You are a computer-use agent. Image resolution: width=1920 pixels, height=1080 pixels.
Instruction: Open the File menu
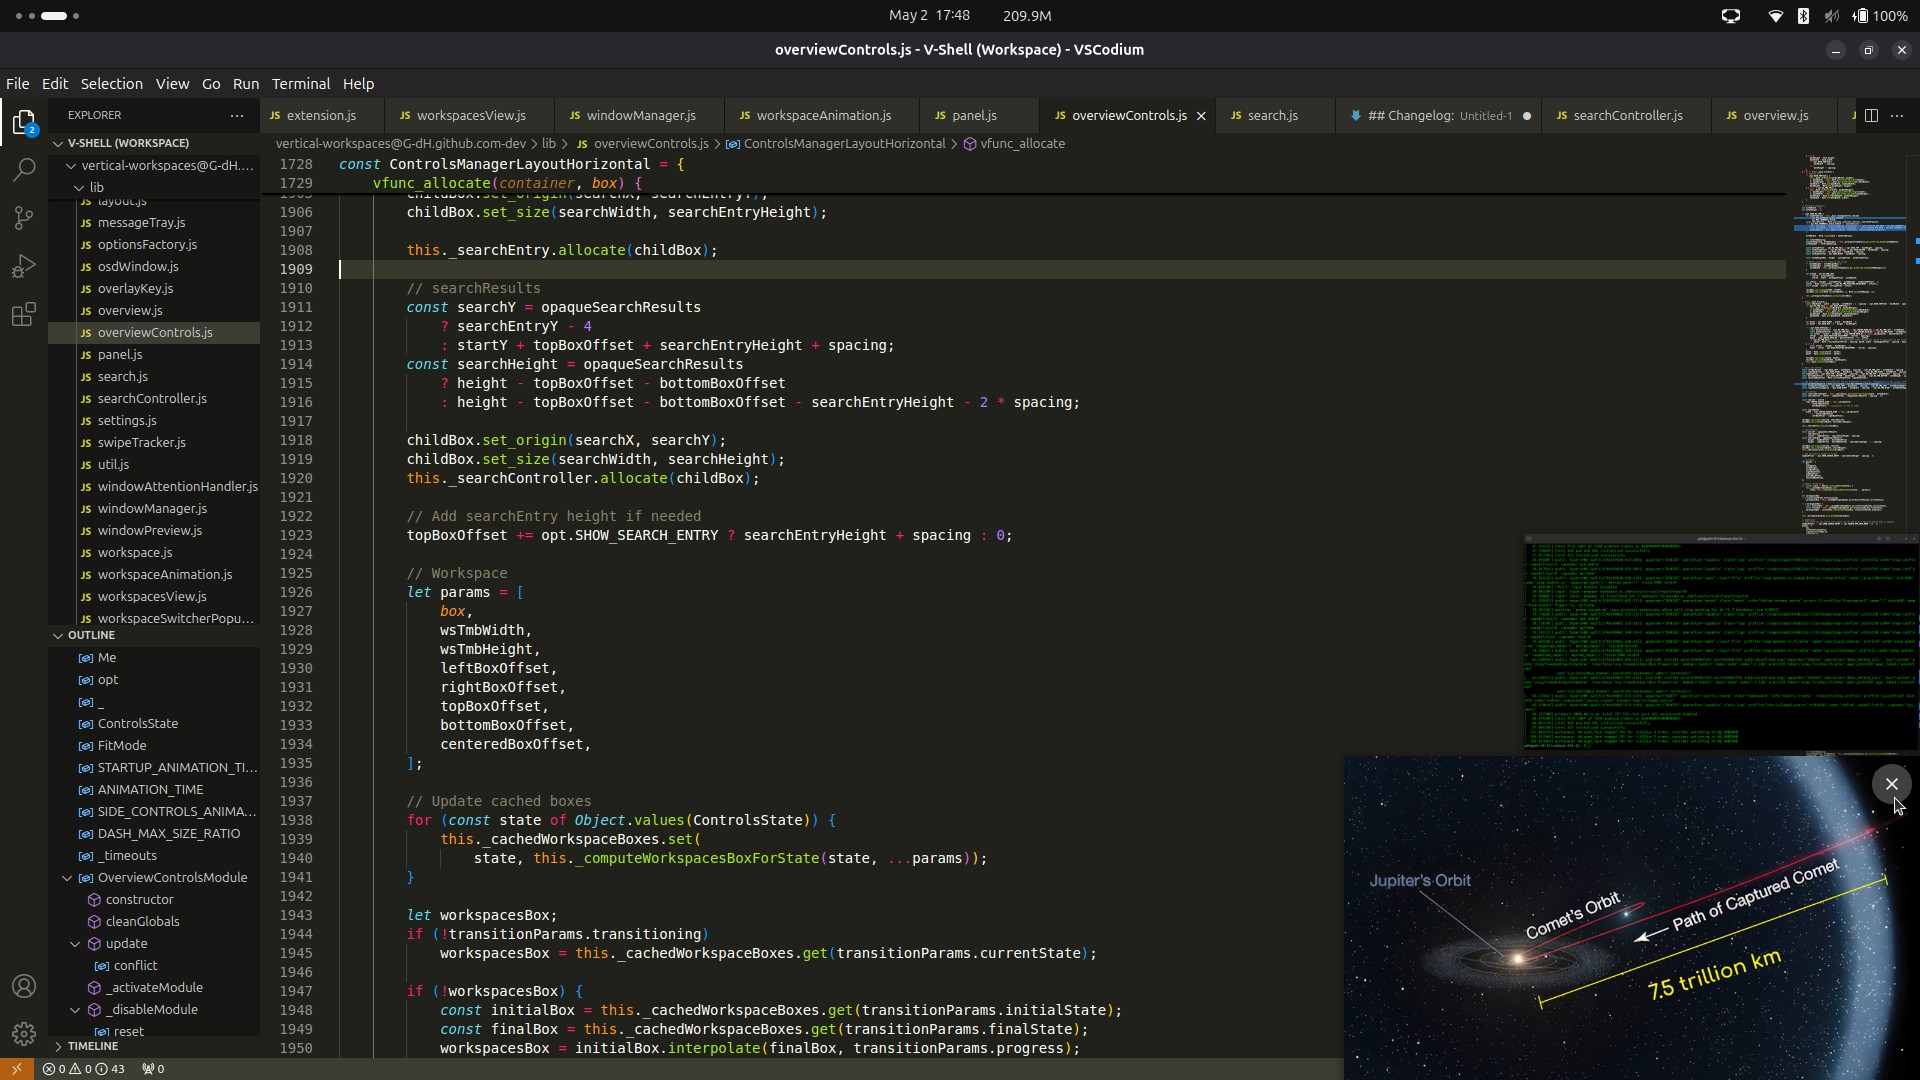[x=17, y=84]
